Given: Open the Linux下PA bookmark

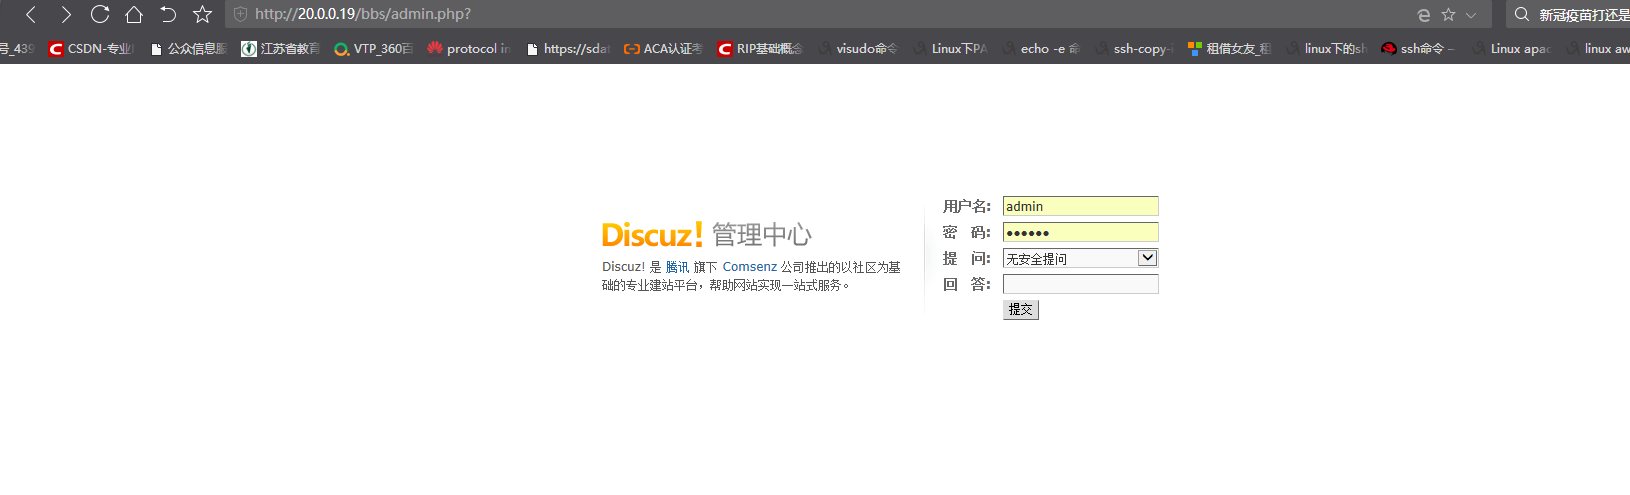Looking at the screenshot, I should tap(950, 48).
